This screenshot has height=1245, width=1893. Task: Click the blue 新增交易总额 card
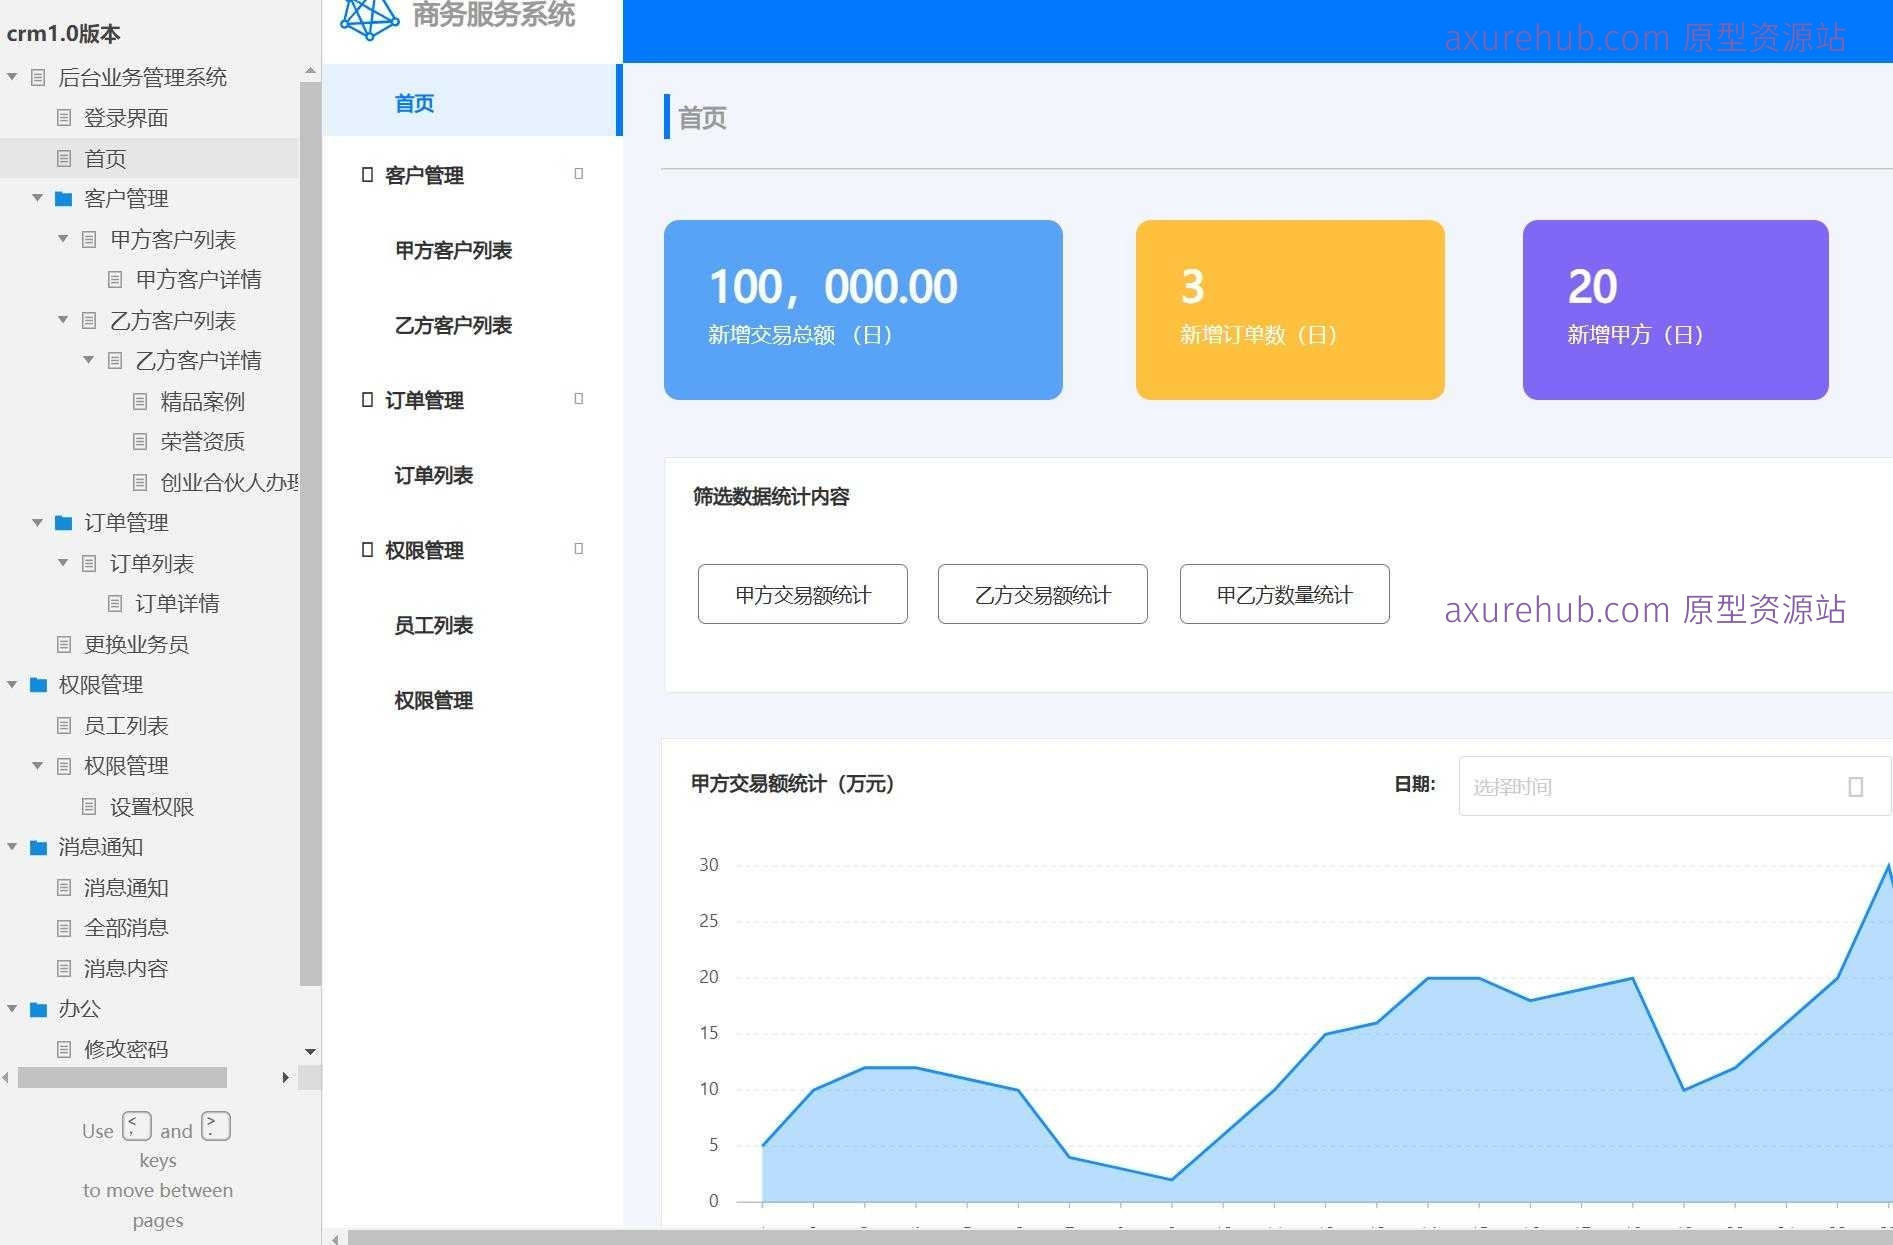(863, 310)
